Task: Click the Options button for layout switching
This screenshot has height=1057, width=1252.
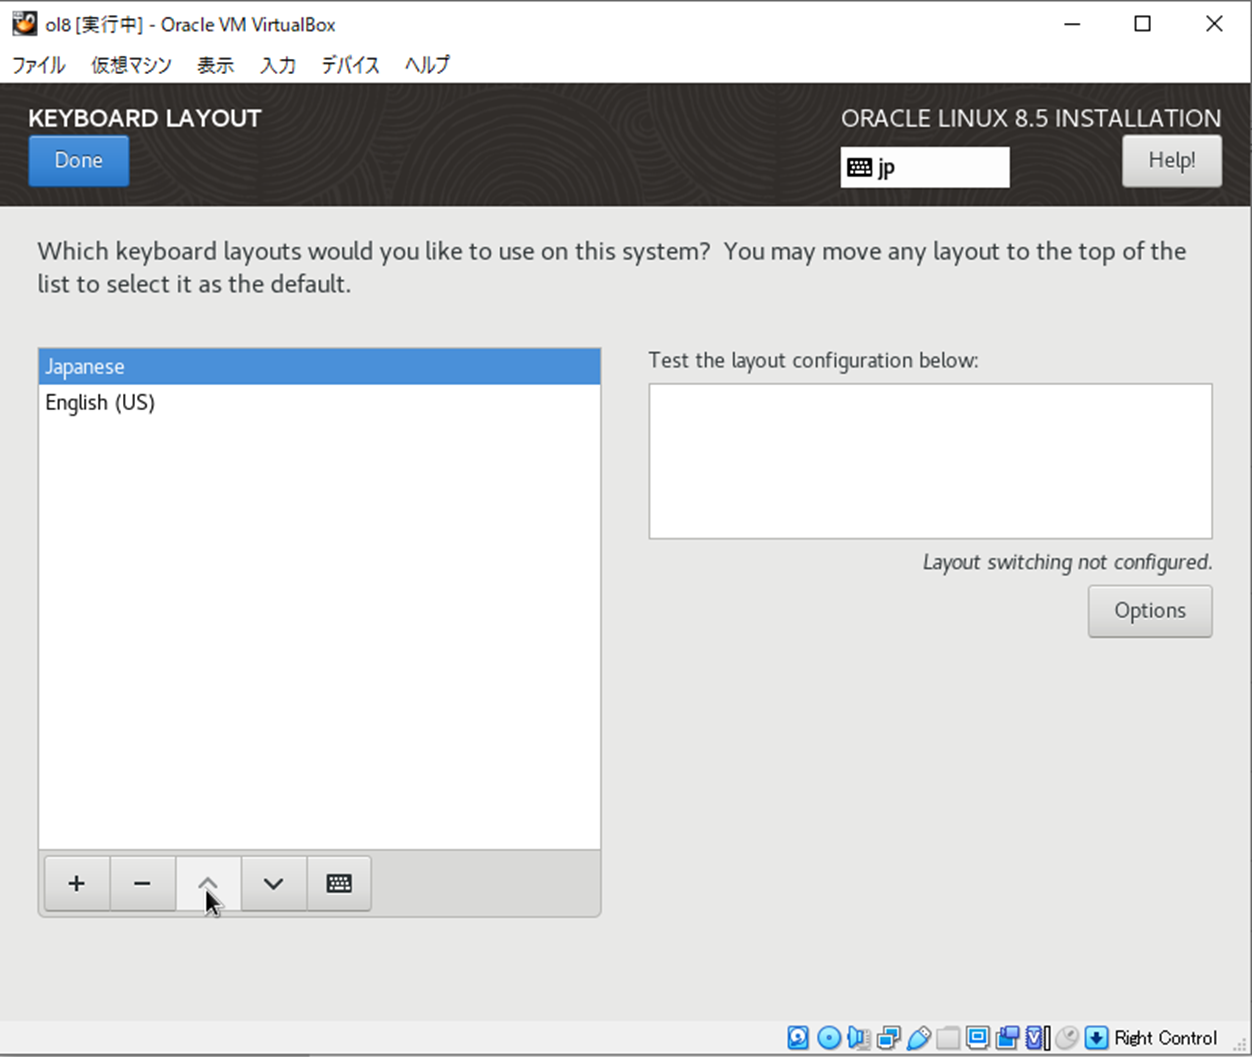Action: pos(1150,611)
